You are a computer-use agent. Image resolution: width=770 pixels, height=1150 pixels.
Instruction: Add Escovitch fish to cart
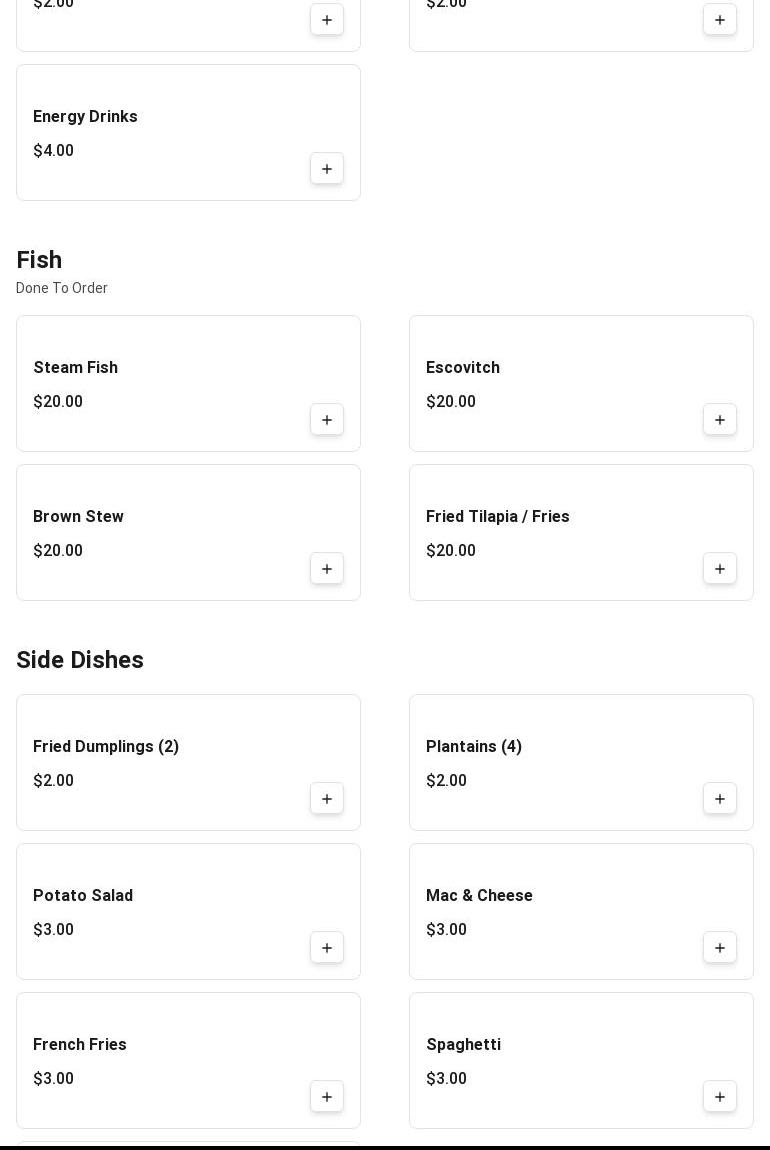pyautogui.click(x=720, y=420)
